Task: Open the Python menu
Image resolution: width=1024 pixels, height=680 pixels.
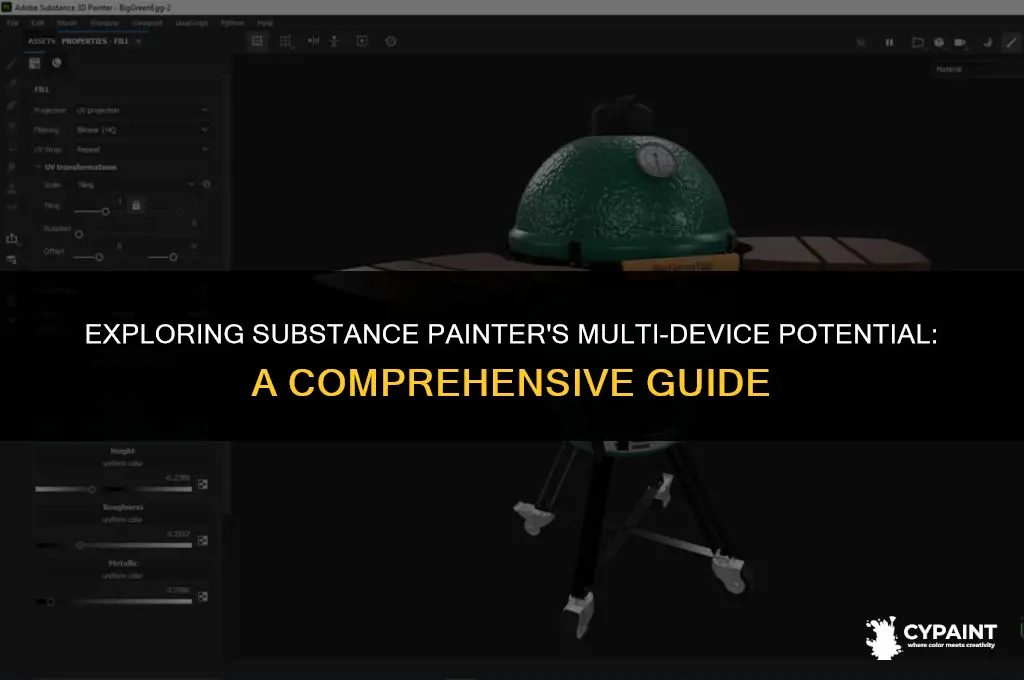Action: pyautogui.click(x=232, y=23)
